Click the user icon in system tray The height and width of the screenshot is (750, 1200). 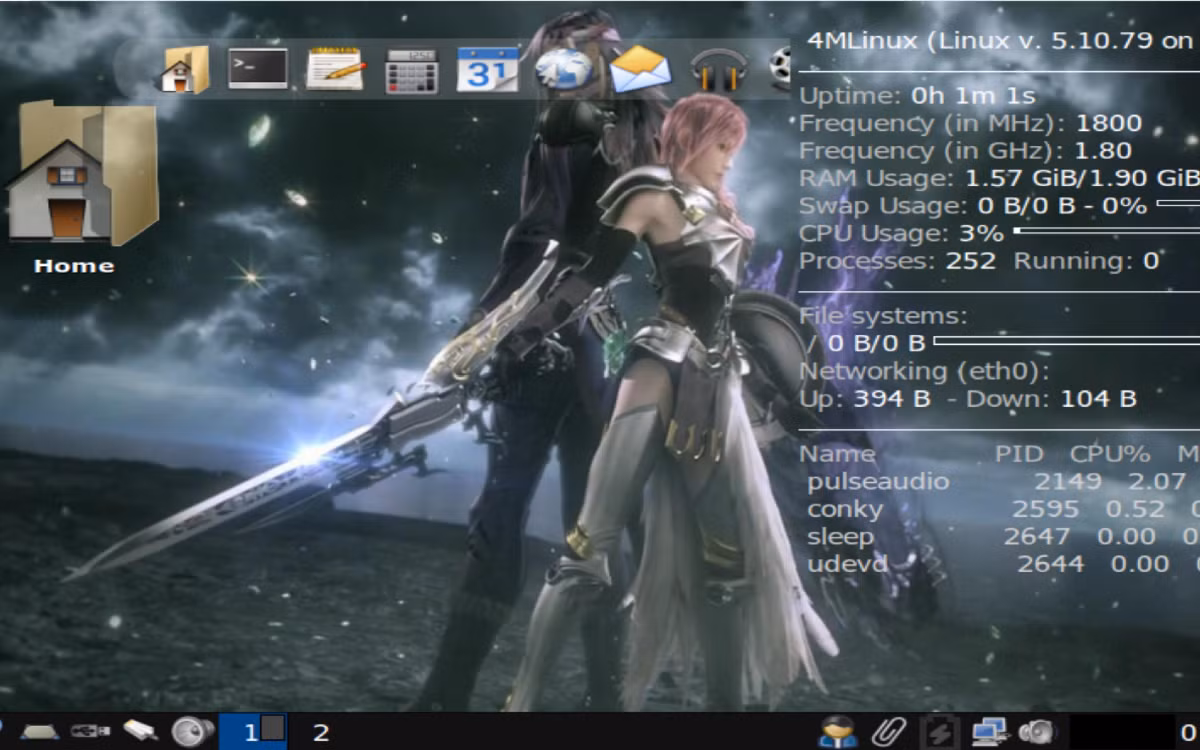point(837,732)
